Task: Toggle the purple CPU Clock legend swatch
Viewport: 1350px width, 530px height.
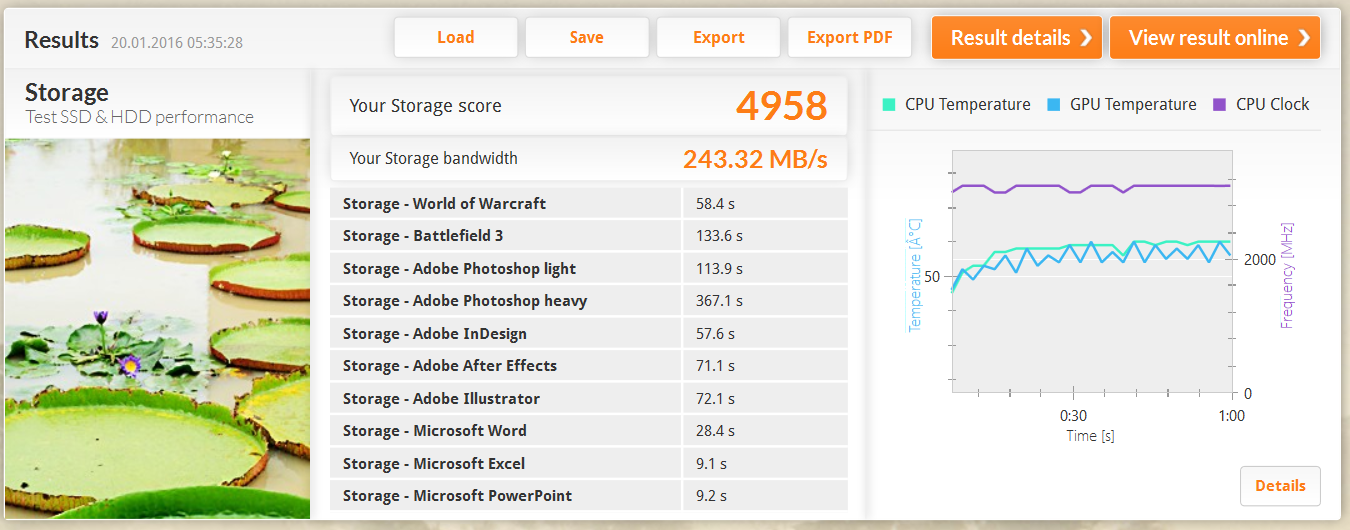Action: [1219, 104]
